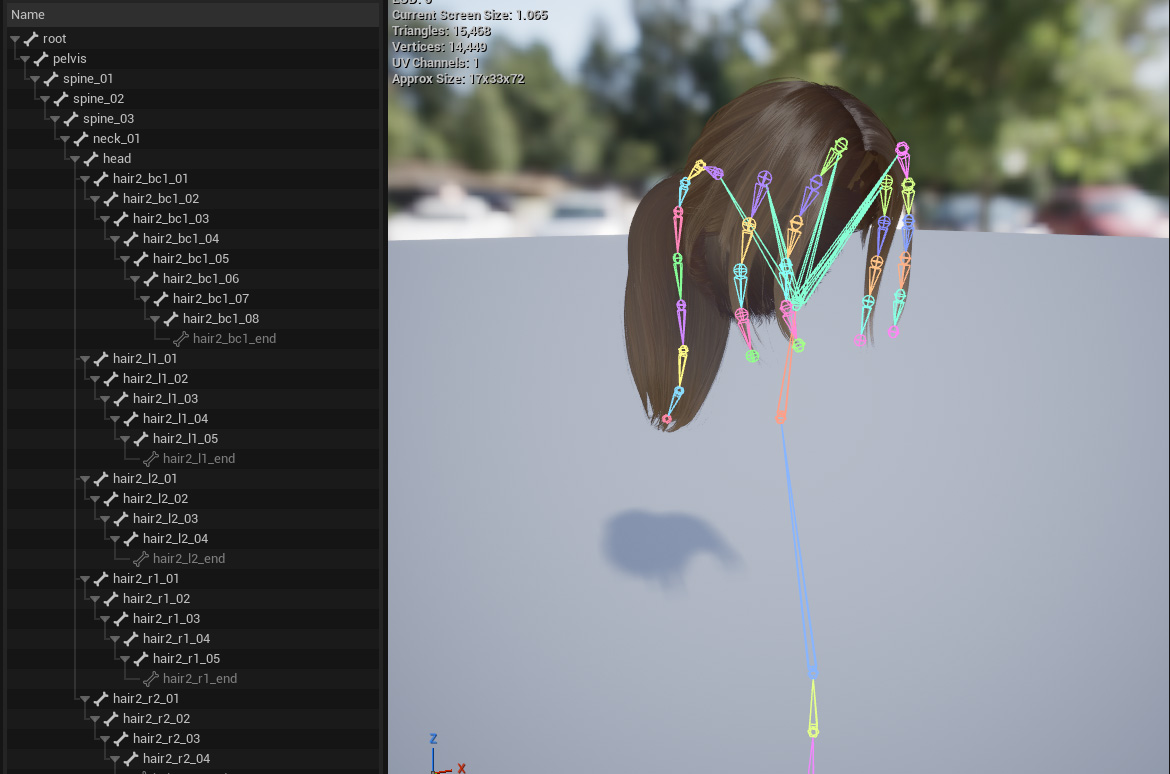This screenshot has width=1170, height=774.
Task: Click the greyed bone icon of hair2_l2_end
Action: coord(140,559)
